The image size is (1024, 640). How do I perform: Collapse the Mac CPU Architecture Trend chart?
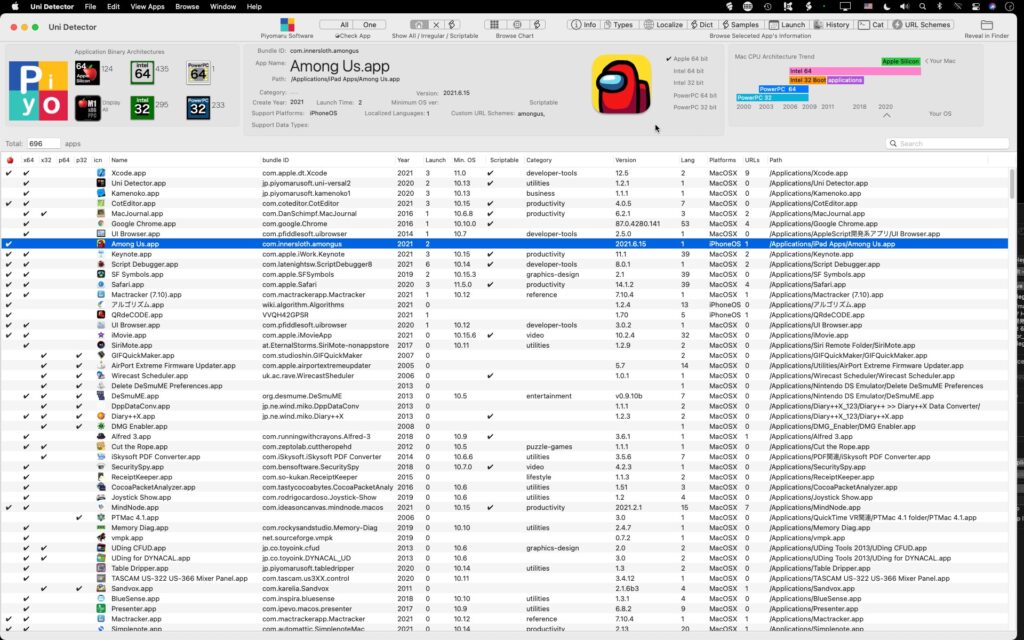(886, 114)
